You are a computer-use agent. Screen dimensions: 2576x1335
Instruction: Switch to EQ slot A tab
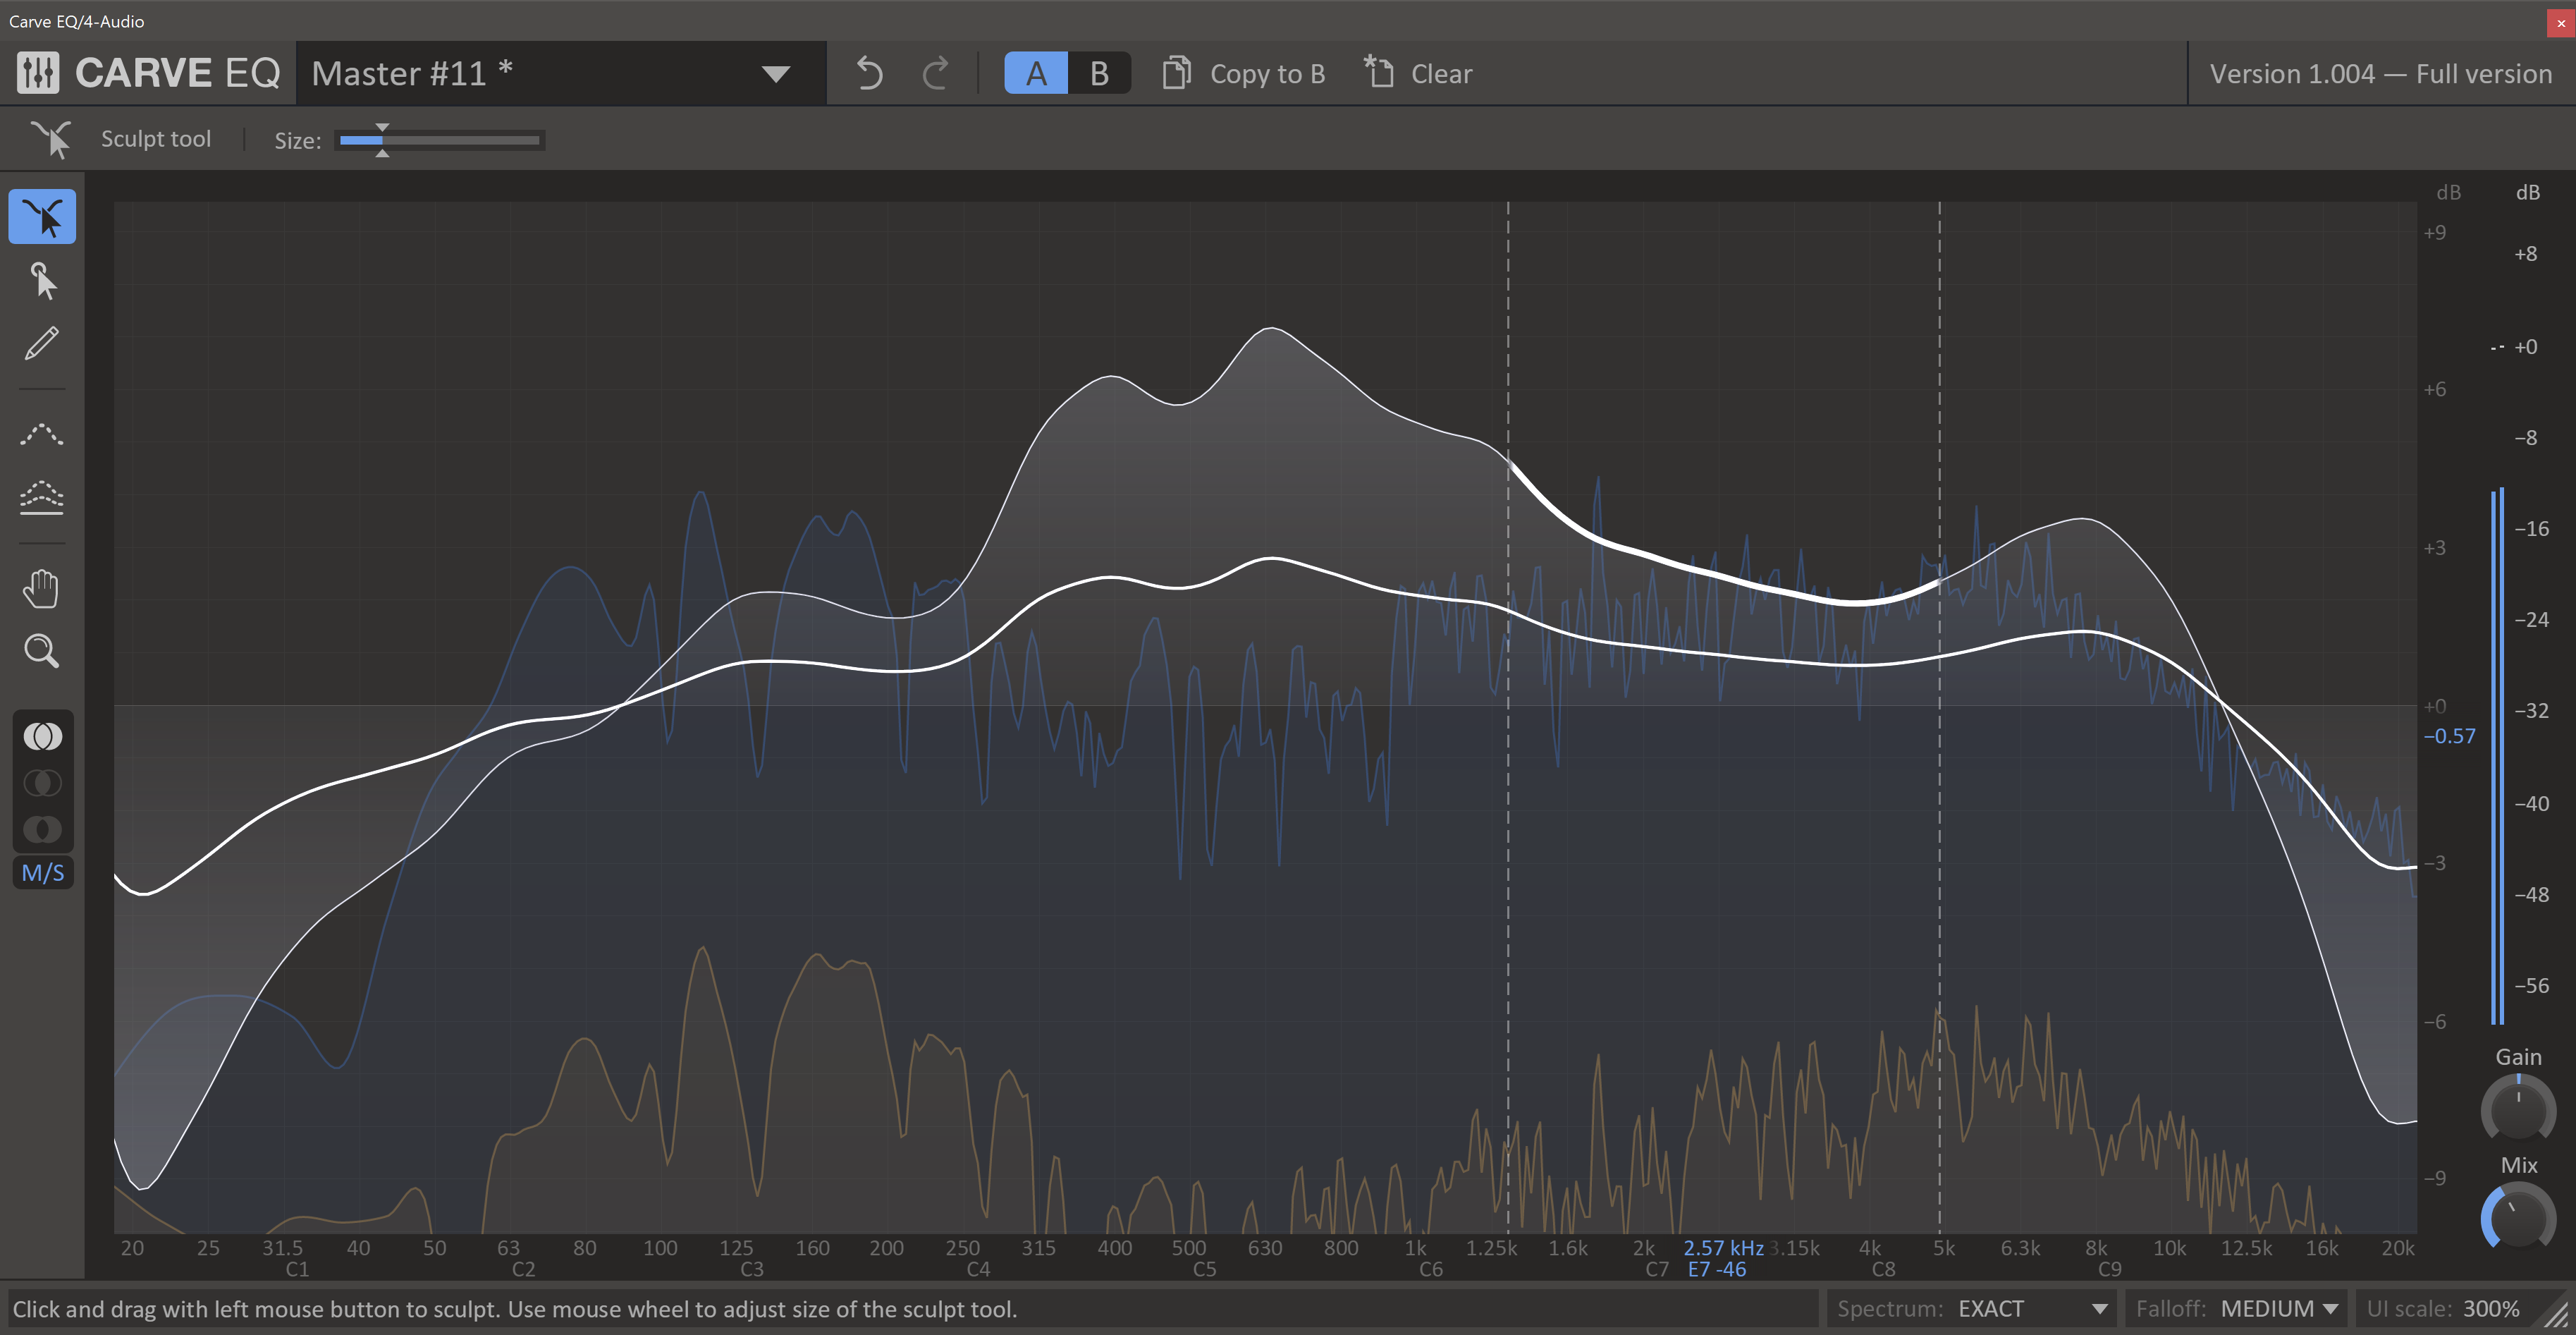click(x=1035, y=72)
